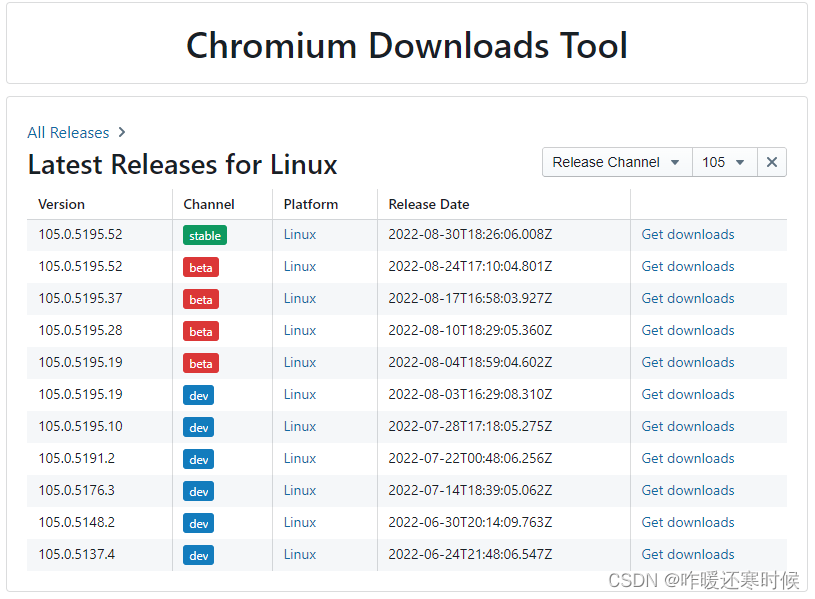Click the dev badge for 105.0.5148.2
This screenshot has width=815, height=599.
point(199,523)
